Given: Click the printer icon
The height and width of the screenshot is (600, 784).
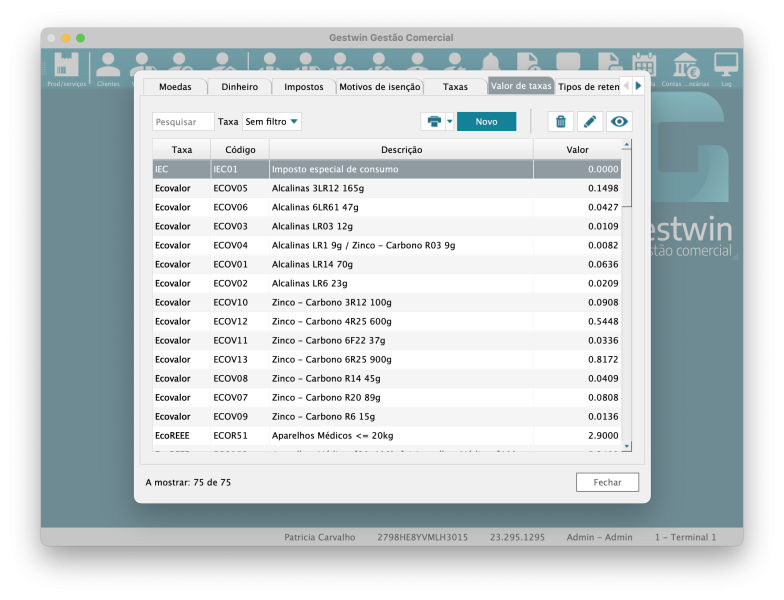Looking at the screenshot, I should (434, 122).
